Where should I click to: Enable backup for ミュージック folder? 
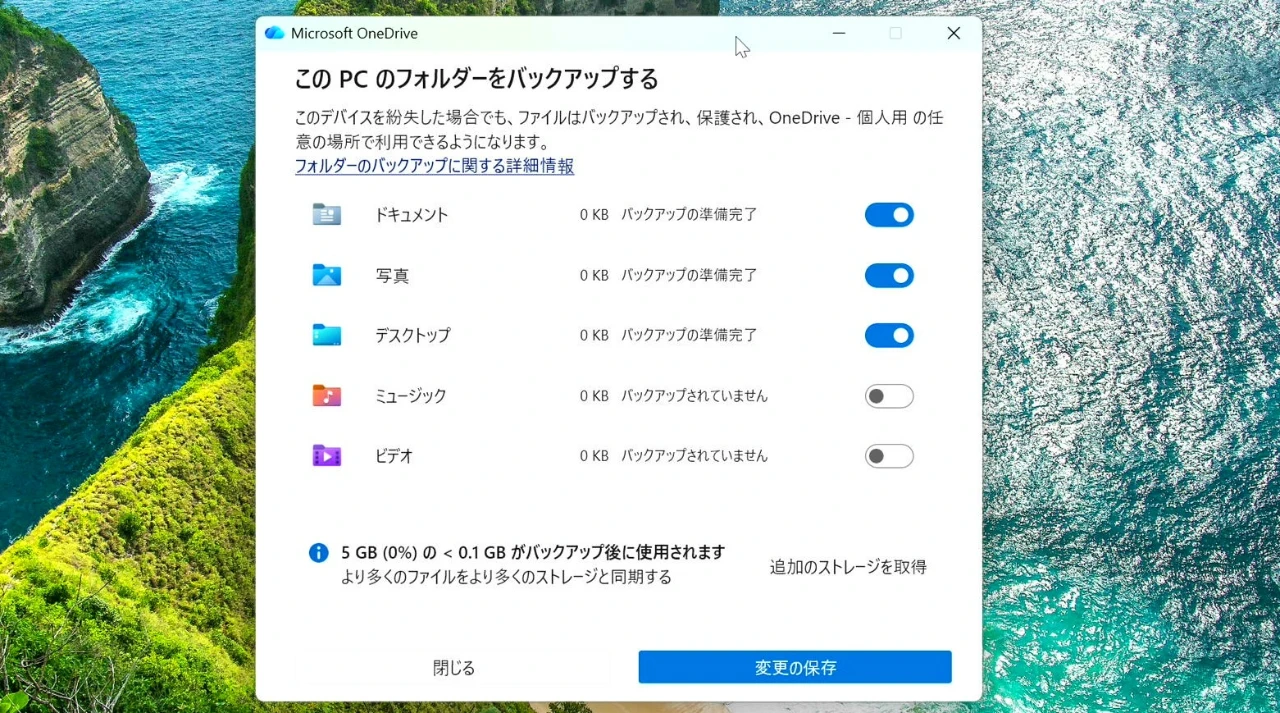[889, 396]
